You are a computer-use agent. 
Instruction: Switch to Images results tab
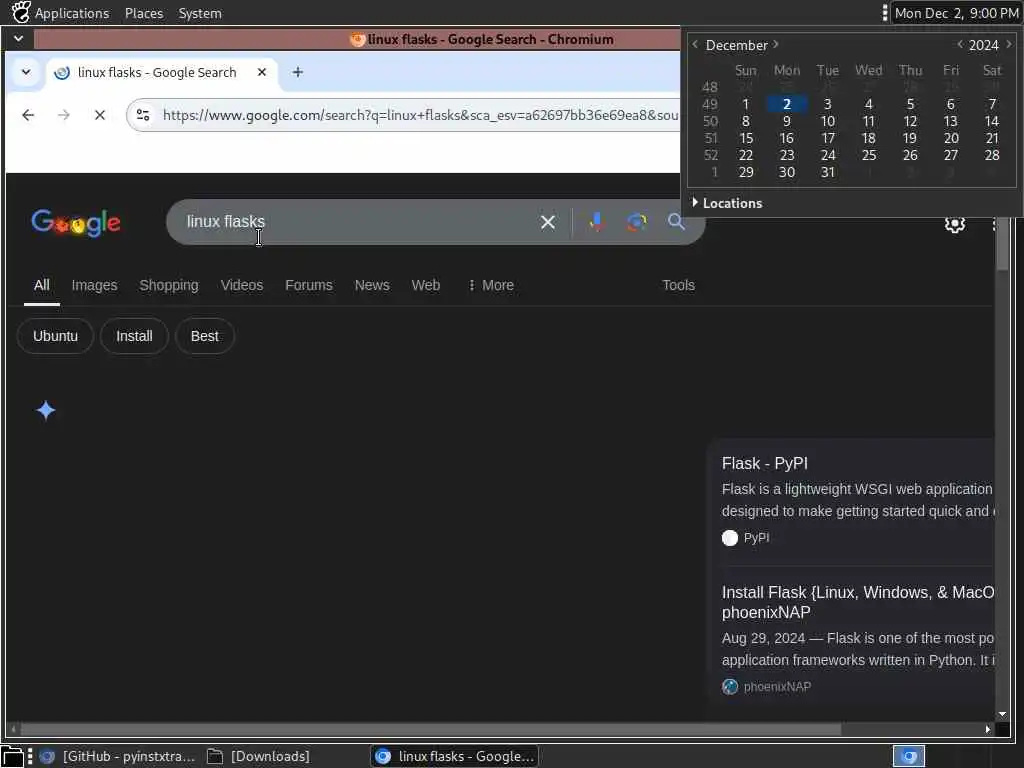[95, 285]
